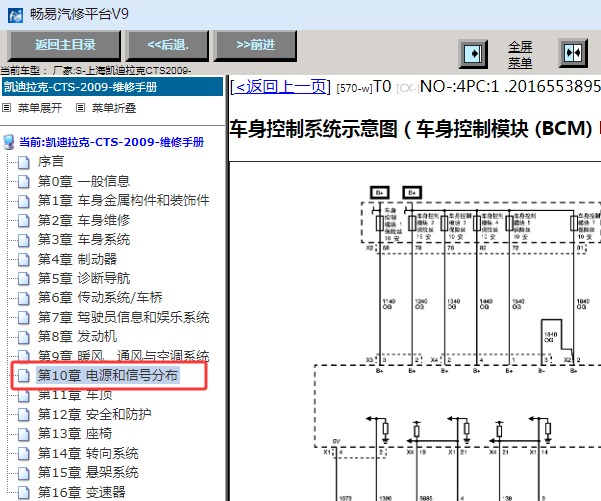Open 第0章 一般信息
Screen dimensions: 601x501
click(84, 181)
